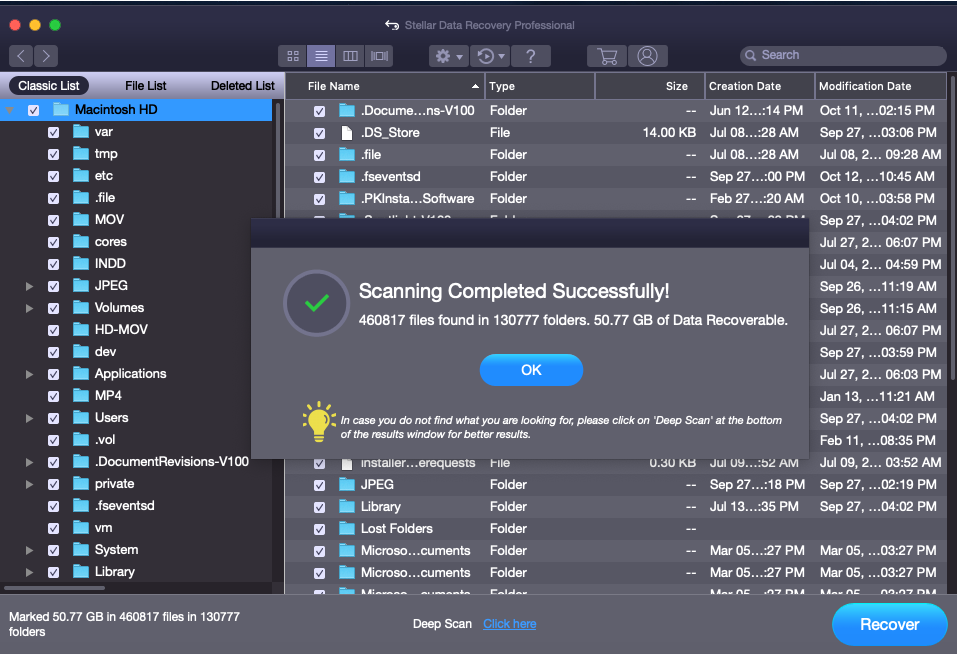The image size is (959, 654).
Task: Switch to column view mode
Action: pyautogui.click(x=350, y=56)
